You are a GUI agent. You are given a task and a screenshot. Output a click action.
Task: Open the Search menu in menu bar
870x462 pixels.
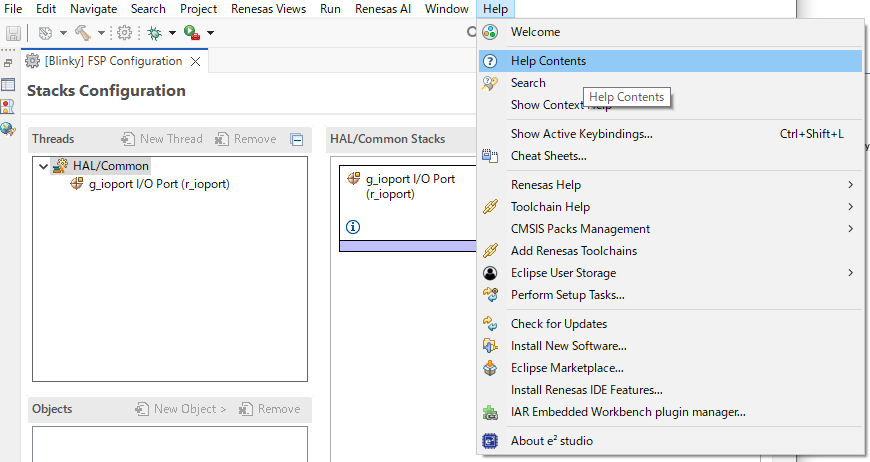148,9
